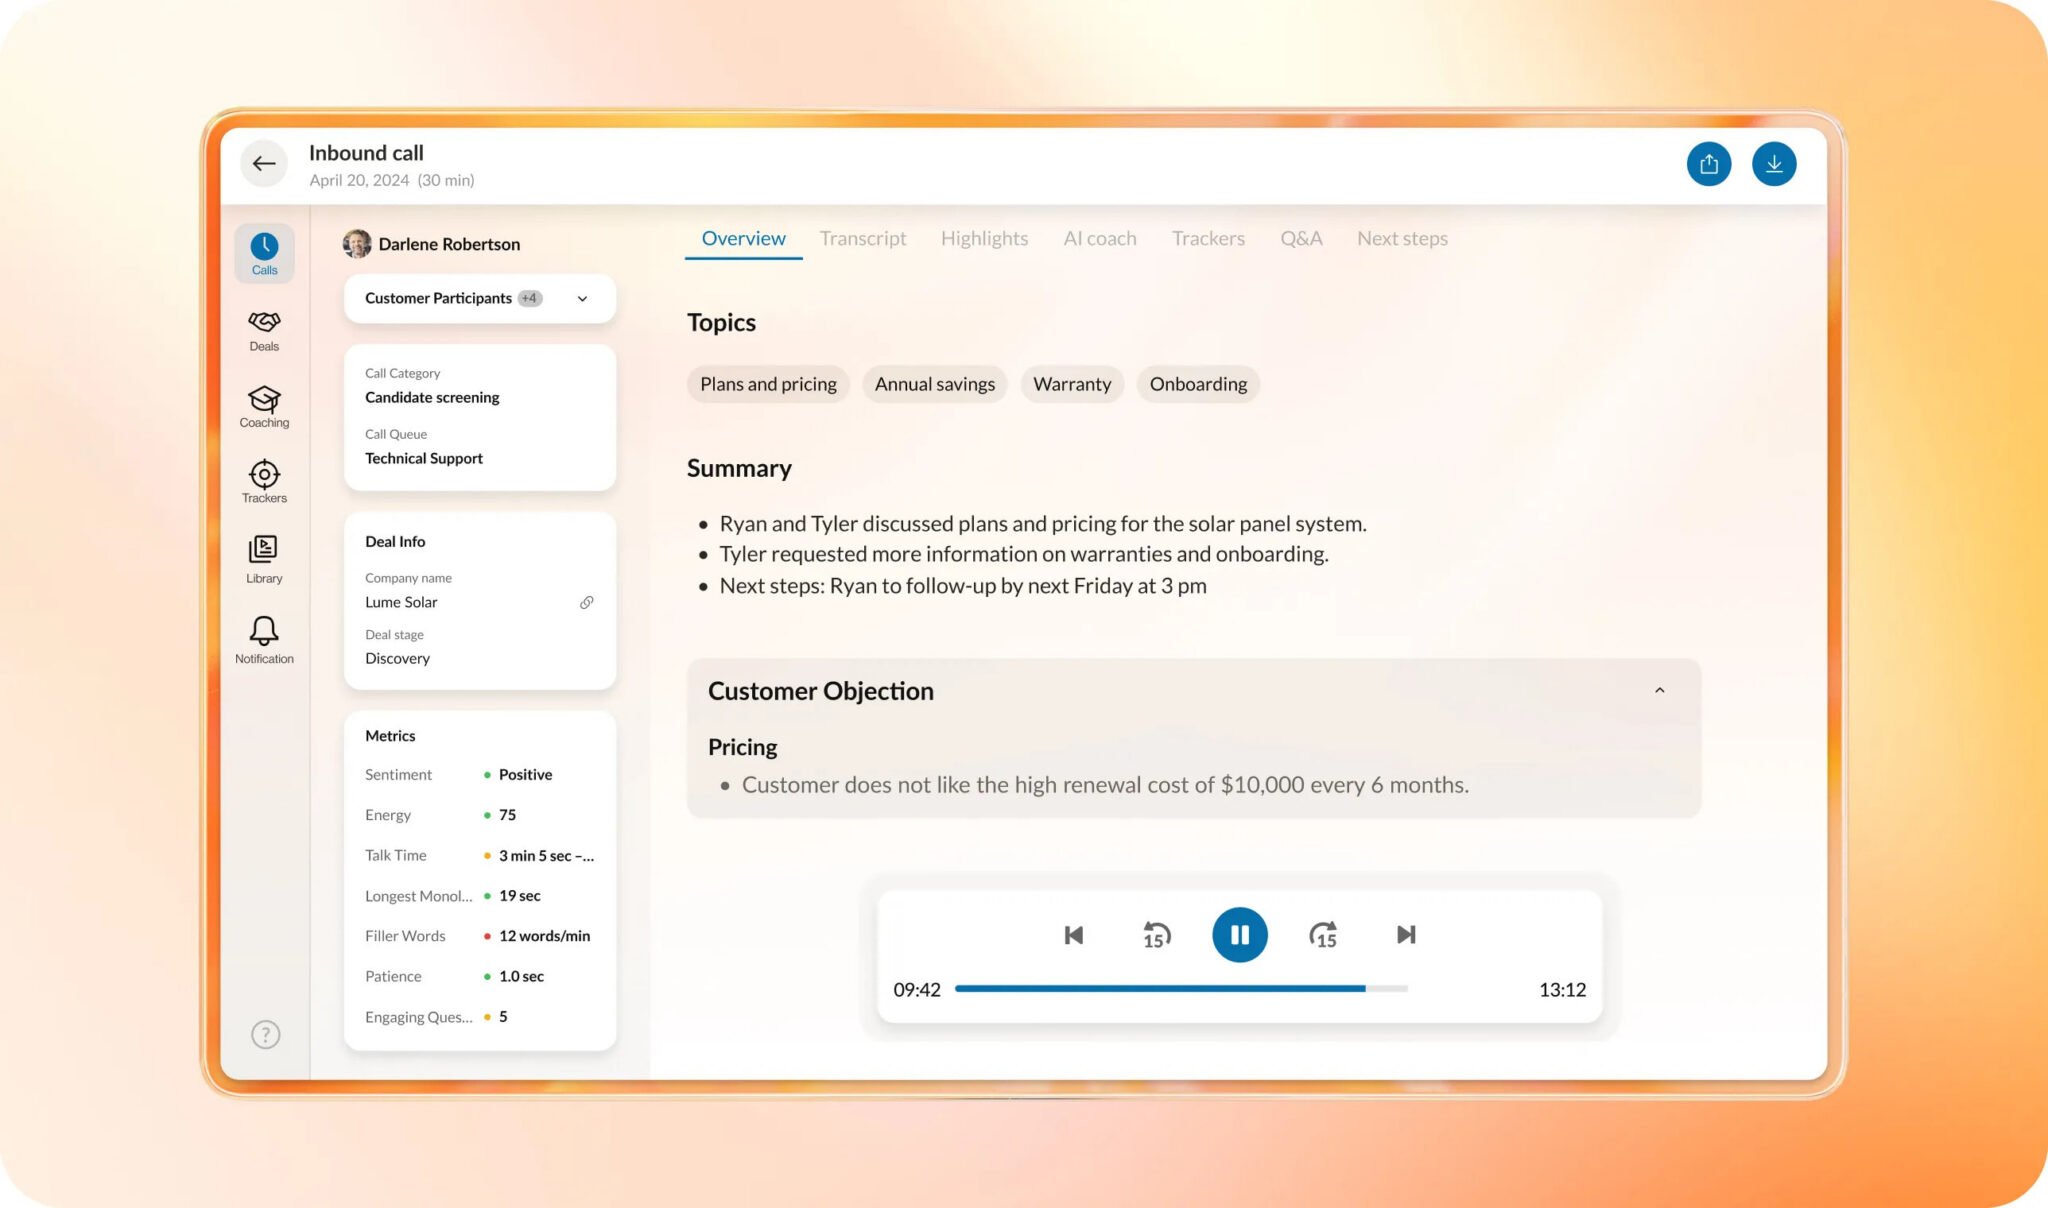Select the Warranty topic chip
Image resolution: width=2048 pixels, height=1208 pixels.
(1071, 384)
